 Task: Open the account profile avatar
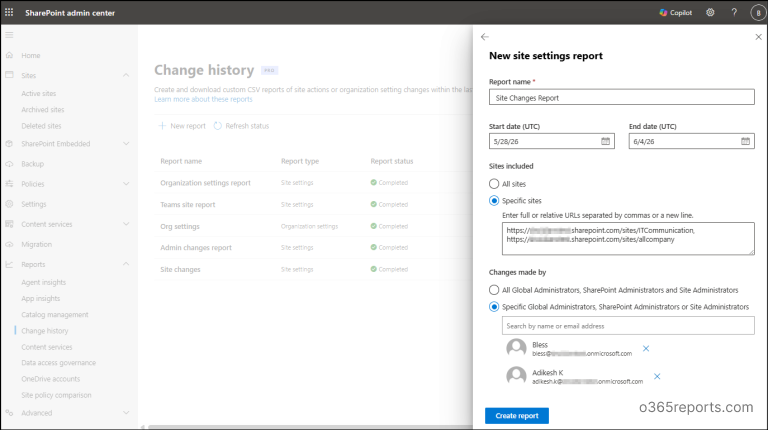pos(758,13)
